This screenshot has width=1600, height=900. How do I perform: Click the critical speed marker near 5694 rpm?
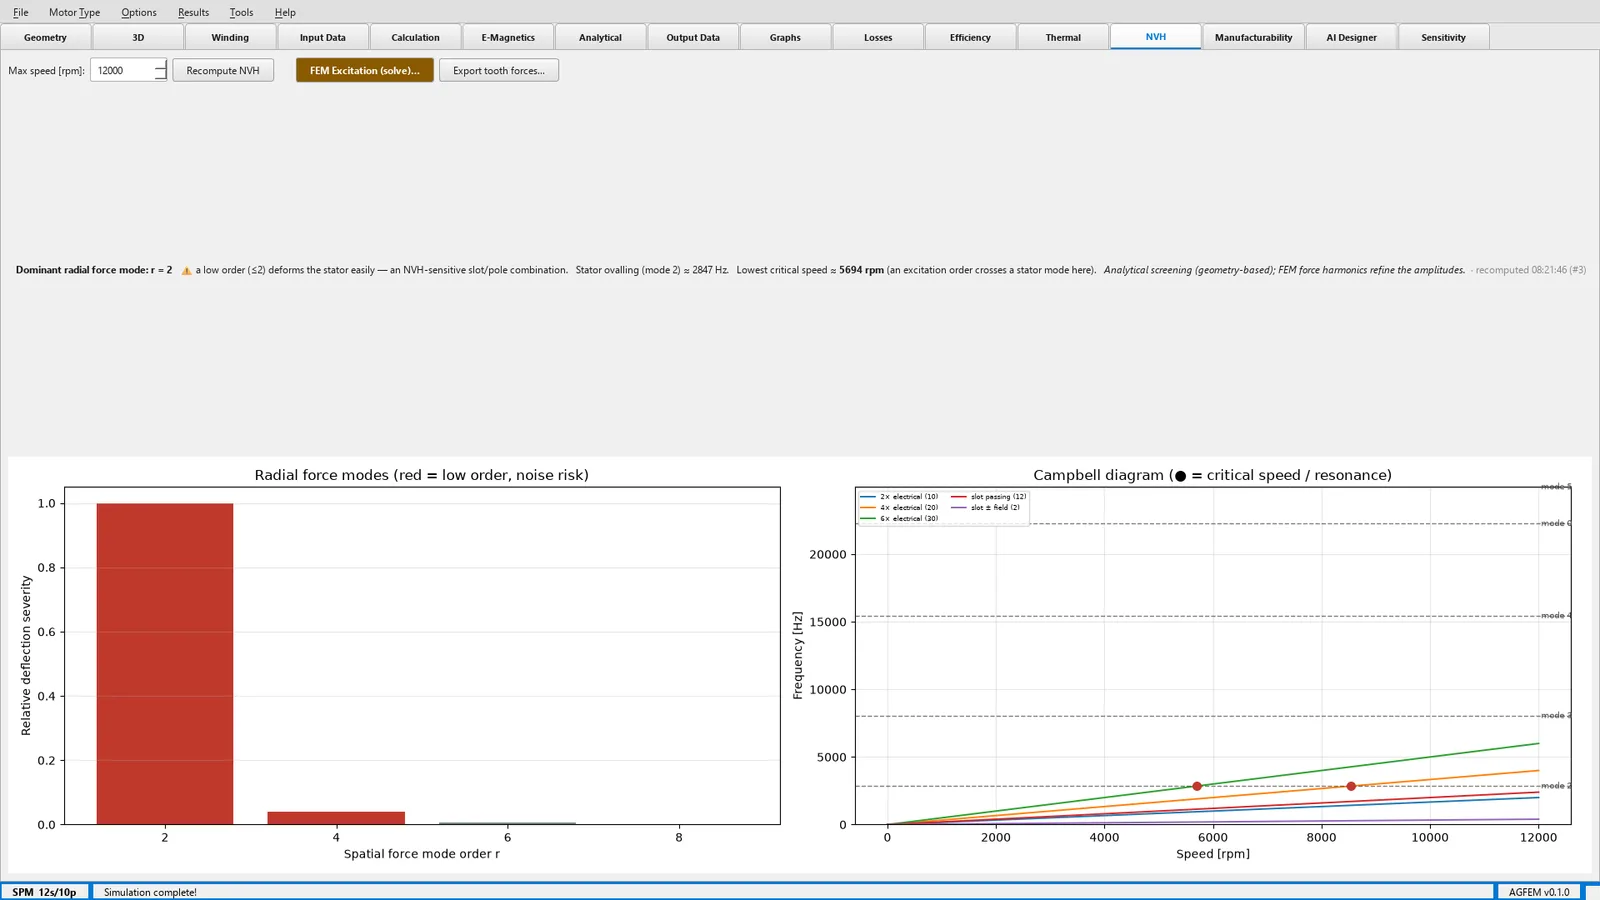click(1197, 786)
